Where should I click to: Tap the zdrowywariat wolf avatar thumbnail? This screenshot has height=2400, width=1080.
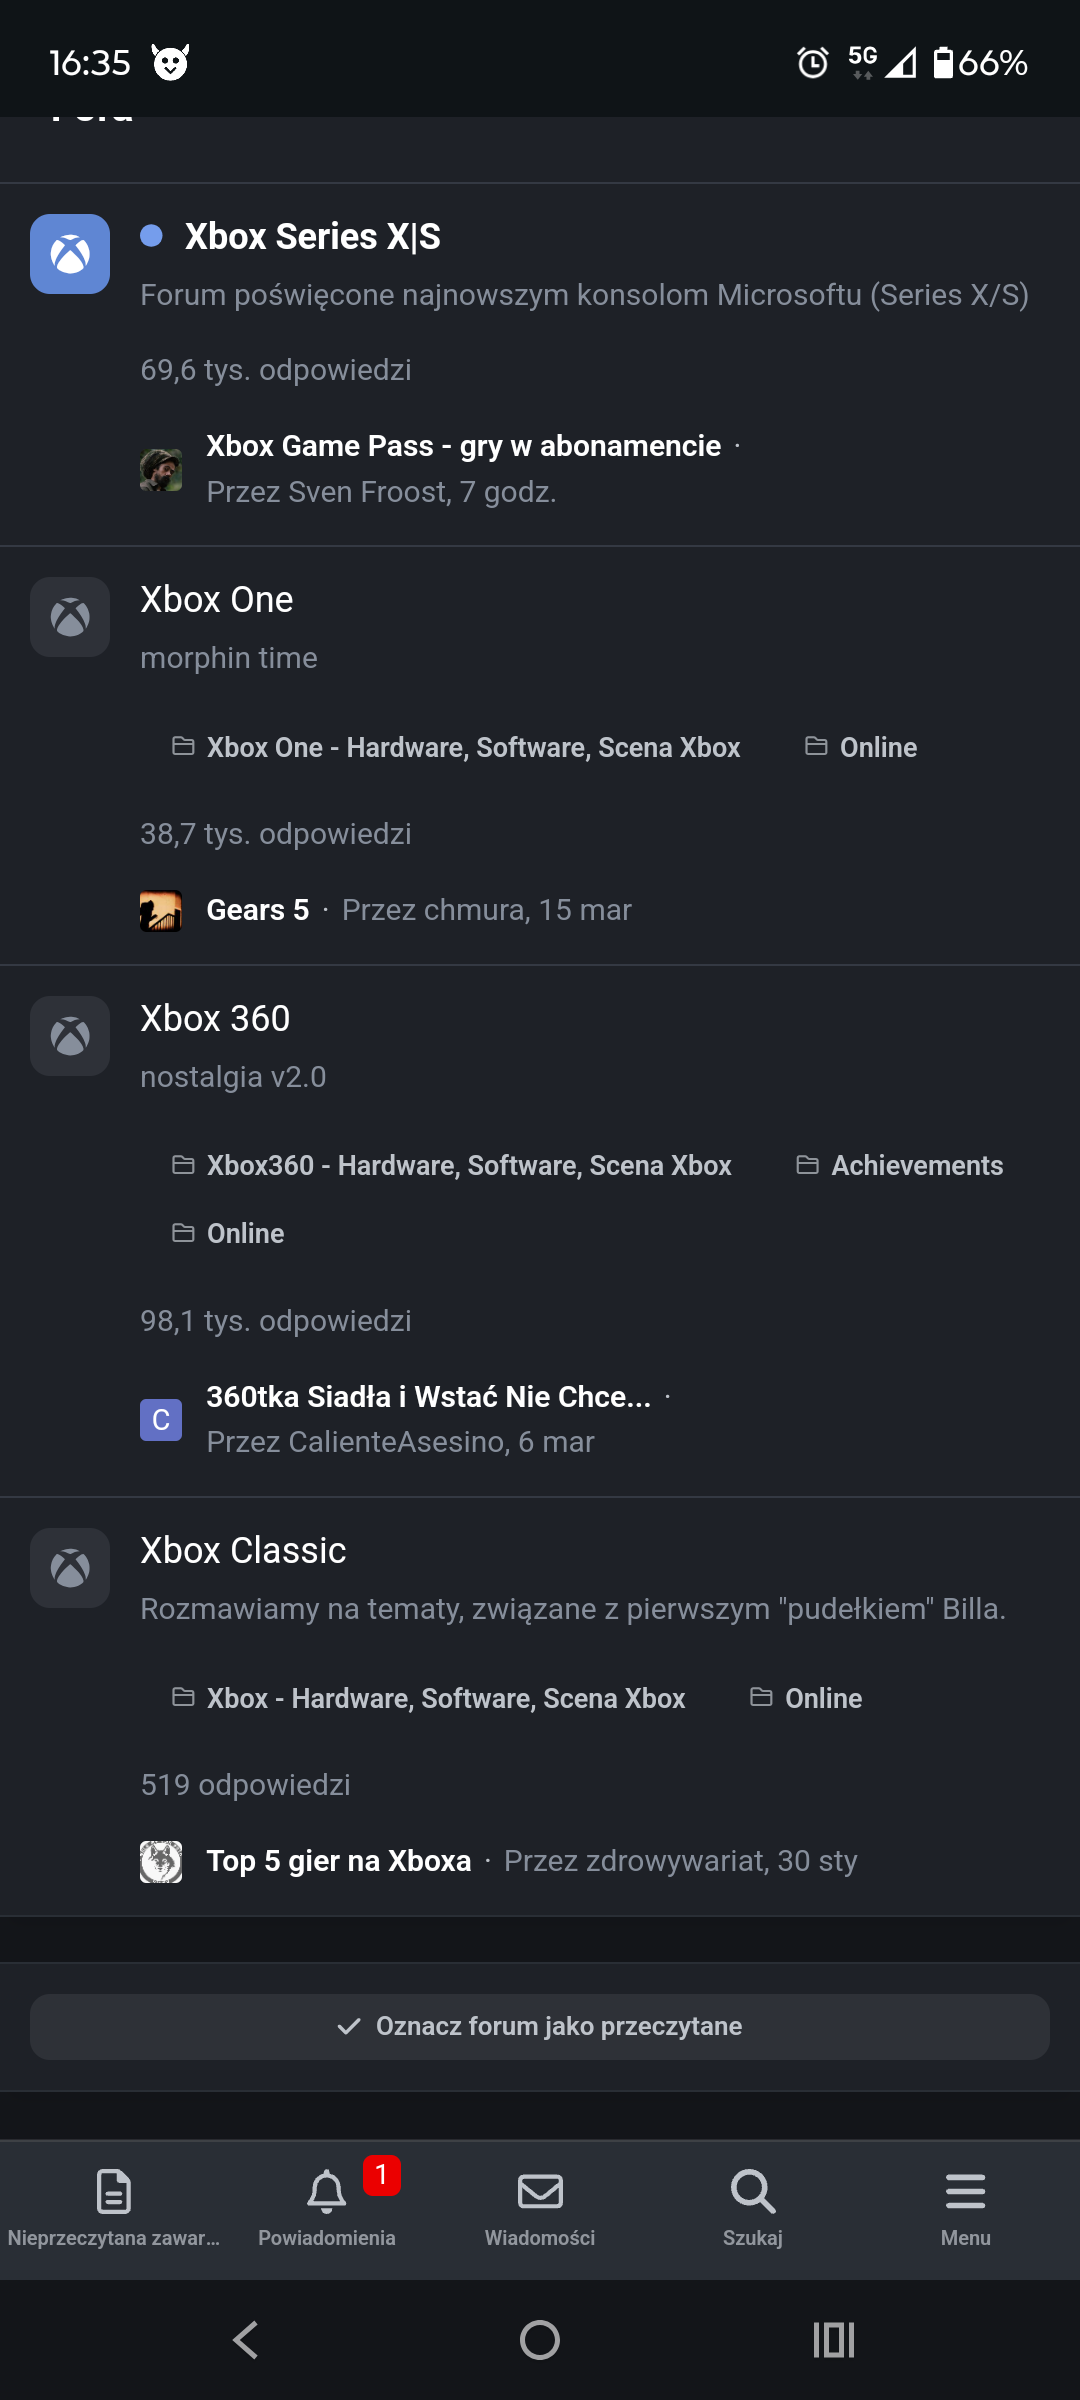click(x=161, y=1862)
